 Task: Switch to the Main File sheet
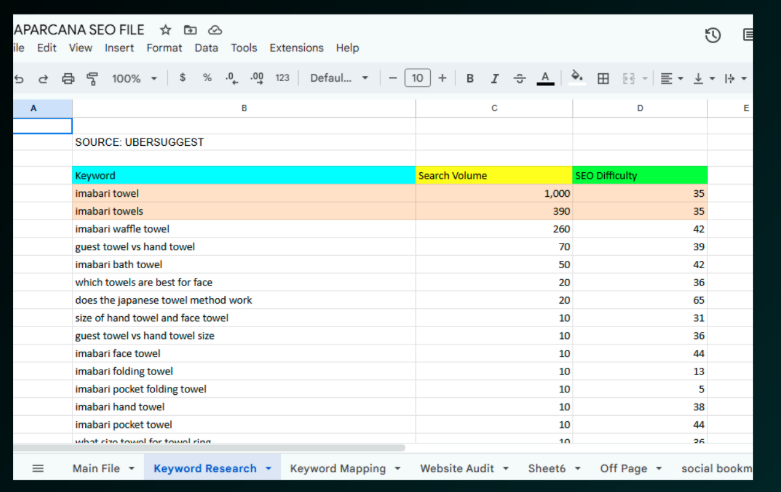(96, 468)
